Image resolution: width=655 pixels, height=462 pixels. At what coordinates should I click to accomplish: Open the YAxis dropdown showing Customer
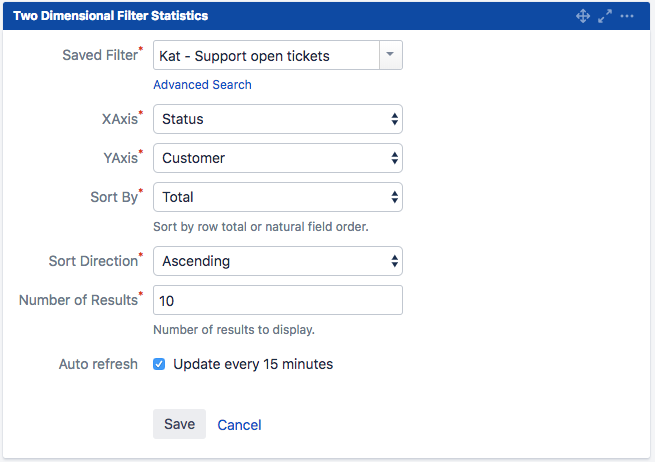278,158
